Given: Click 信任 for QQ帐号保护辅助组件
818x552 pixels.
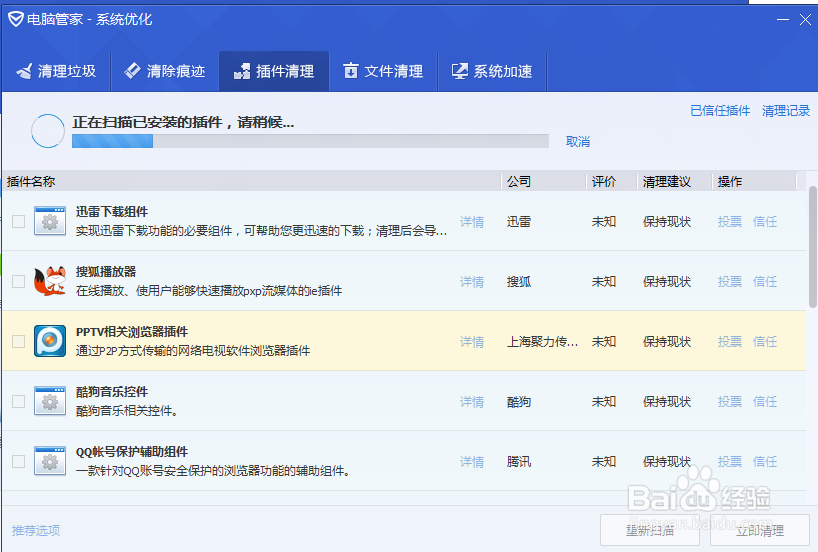Looking at the screenshot, I should point(765,462).
